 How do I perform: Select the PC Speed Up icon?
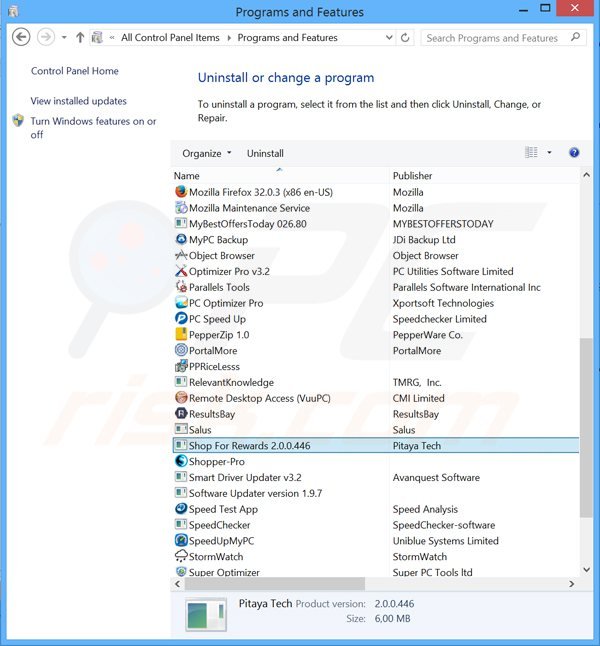181,318
